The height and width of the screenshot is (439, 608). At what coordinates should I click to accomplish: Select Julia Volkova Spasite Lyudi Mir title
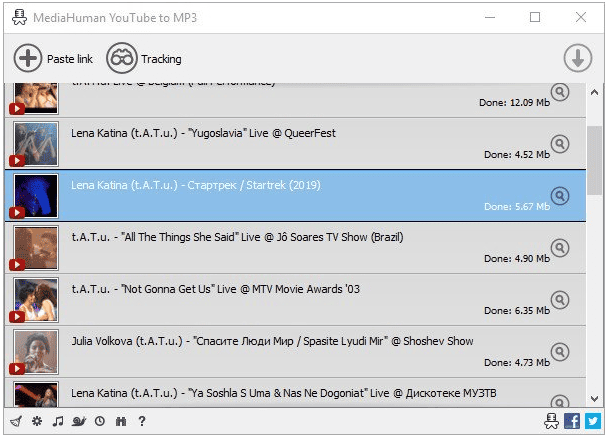272,341
